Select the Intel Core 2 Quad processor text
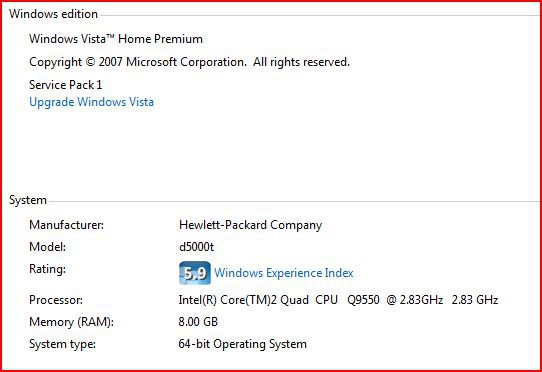 338,300
